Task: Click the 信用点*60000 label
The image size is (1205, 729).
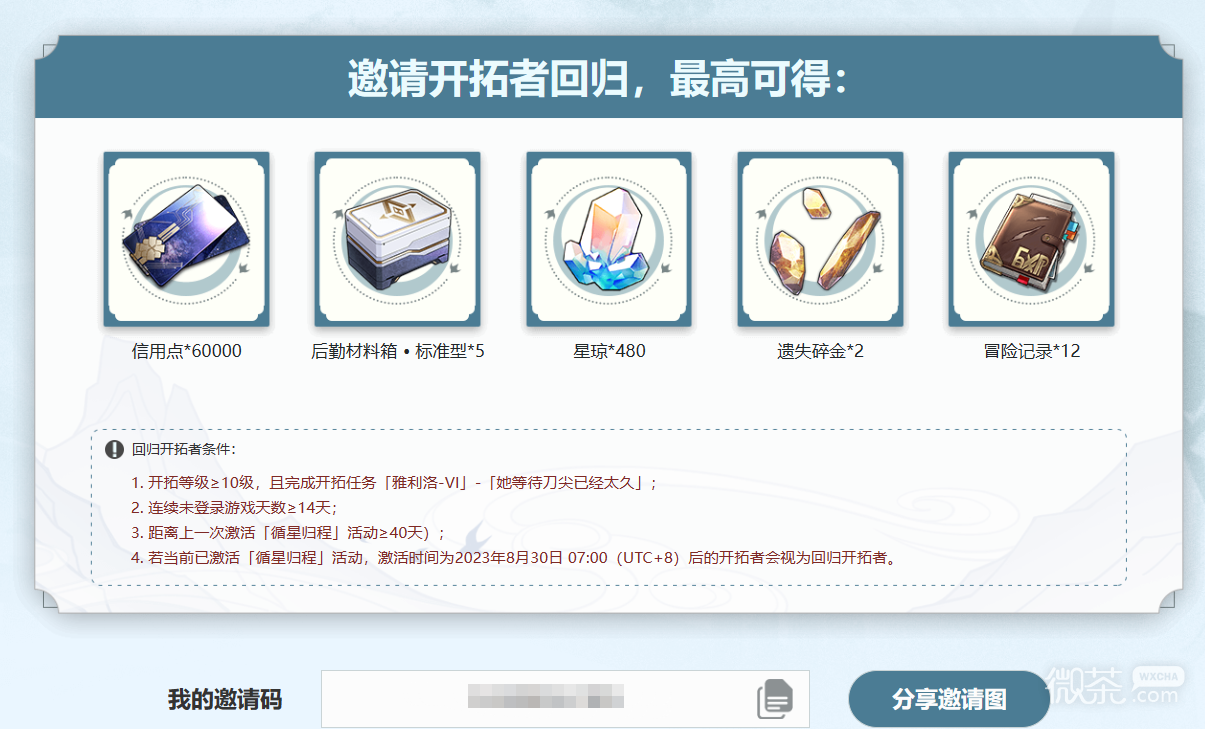Action: click(x=187, y=351)
